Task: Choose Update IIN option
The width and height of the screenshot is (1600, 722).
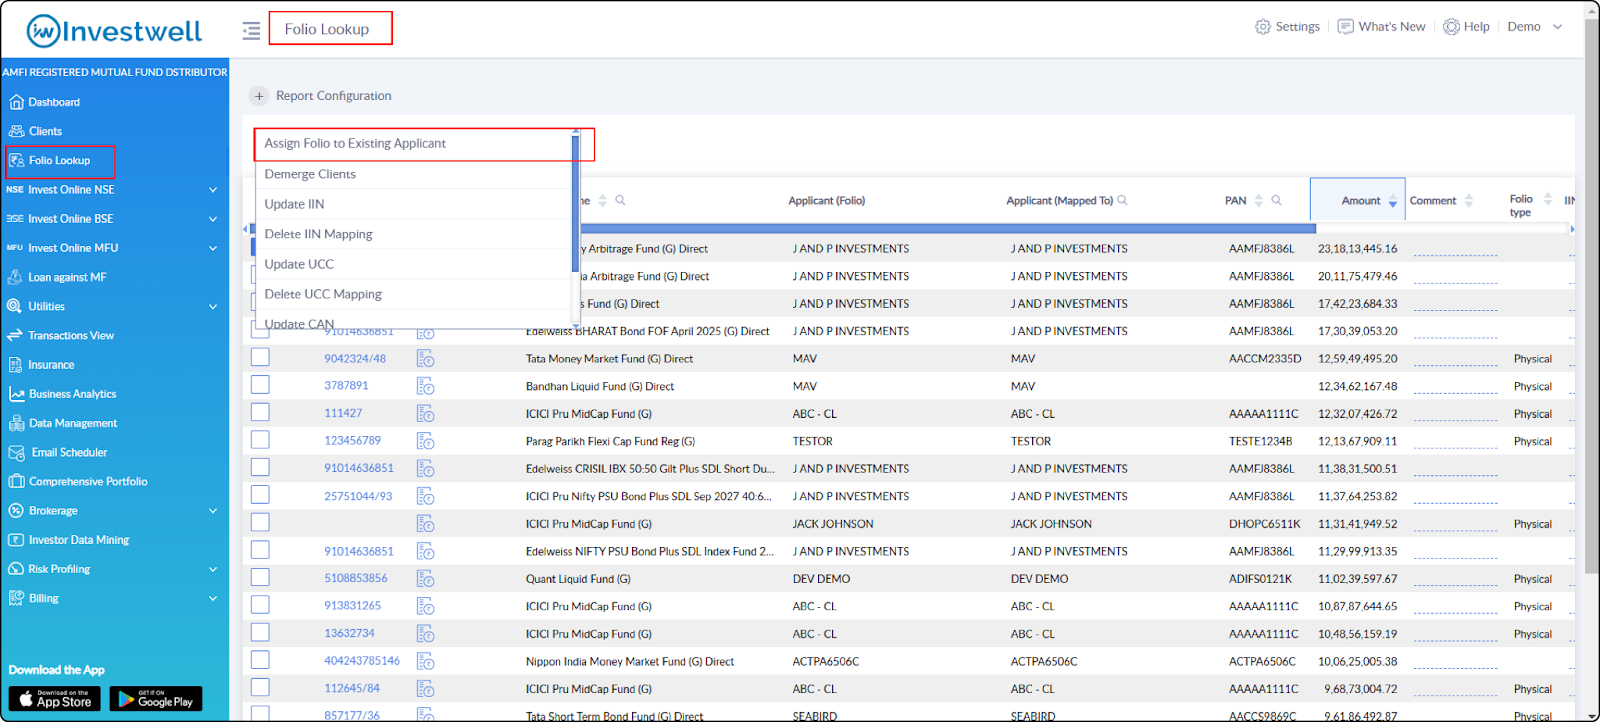Action: tap(414, 204)
